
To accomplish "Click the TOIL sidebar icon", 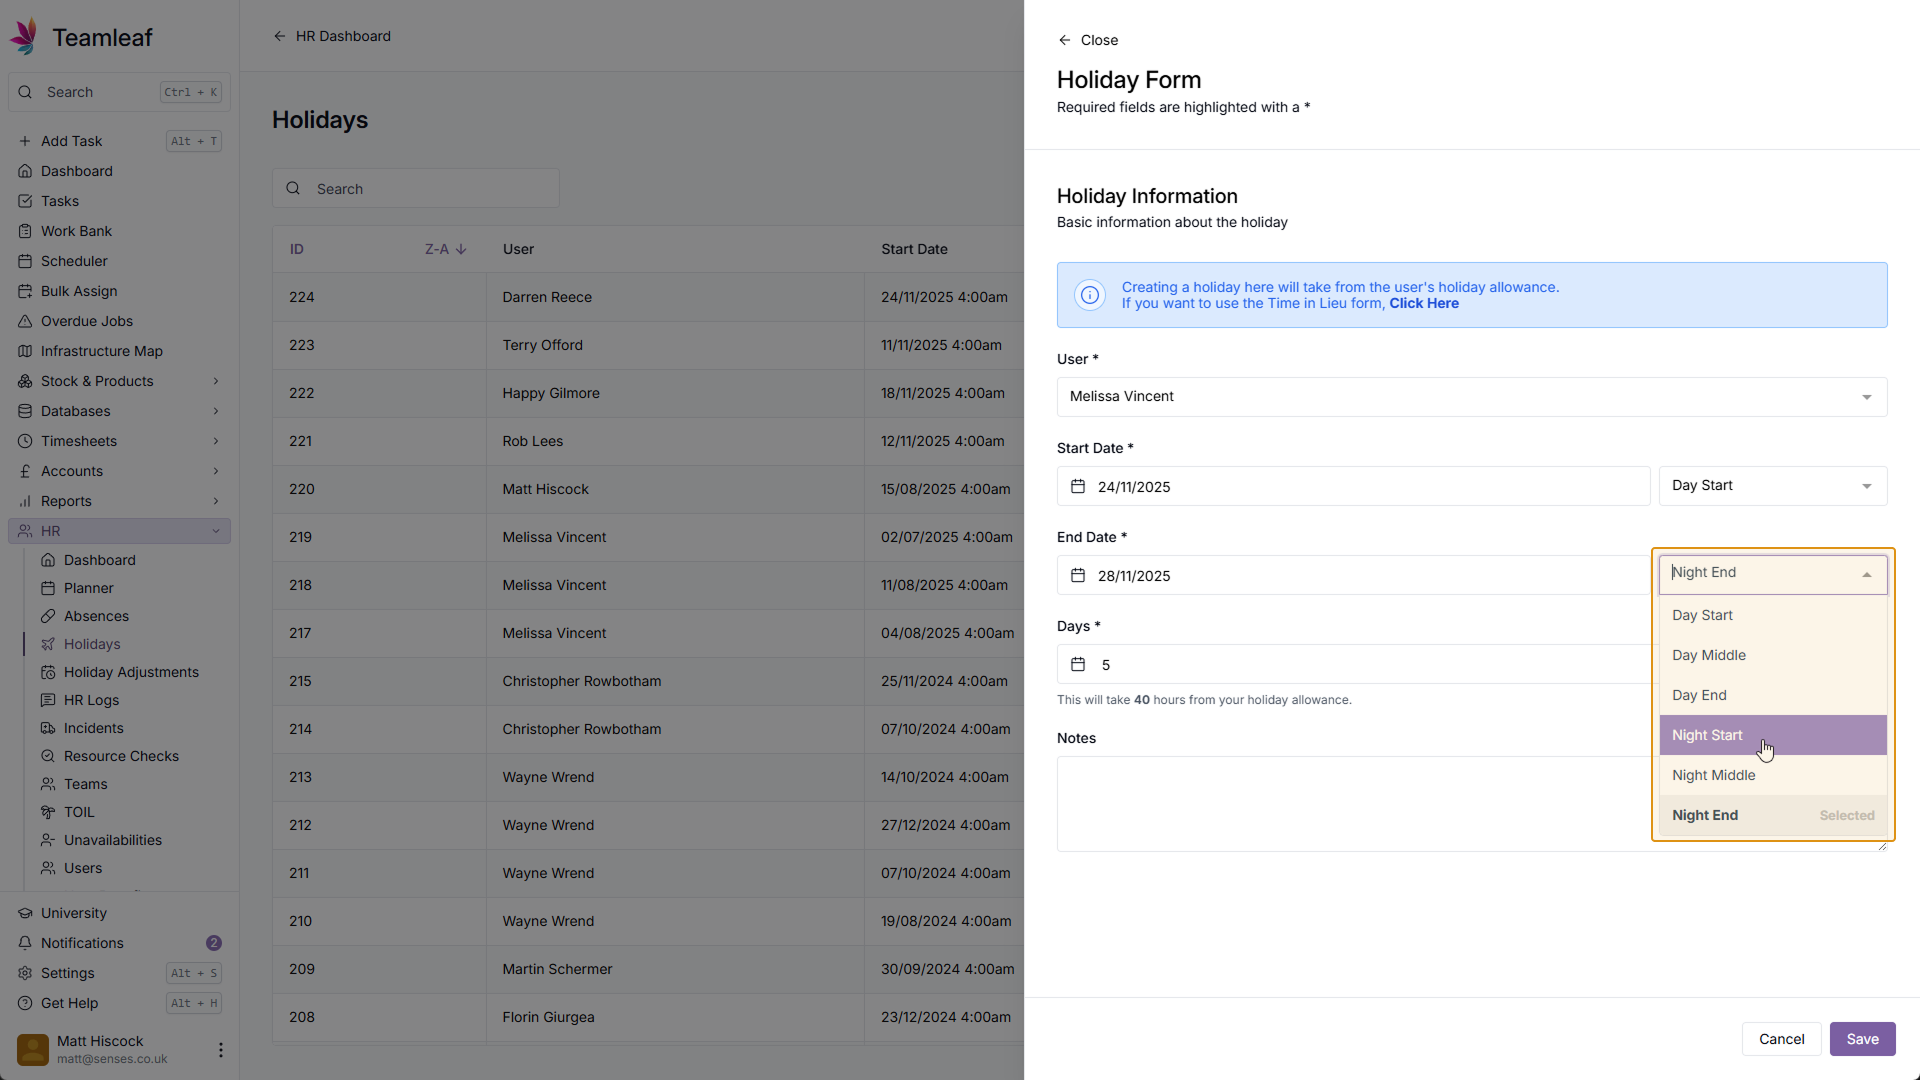I will coord(48,812).
